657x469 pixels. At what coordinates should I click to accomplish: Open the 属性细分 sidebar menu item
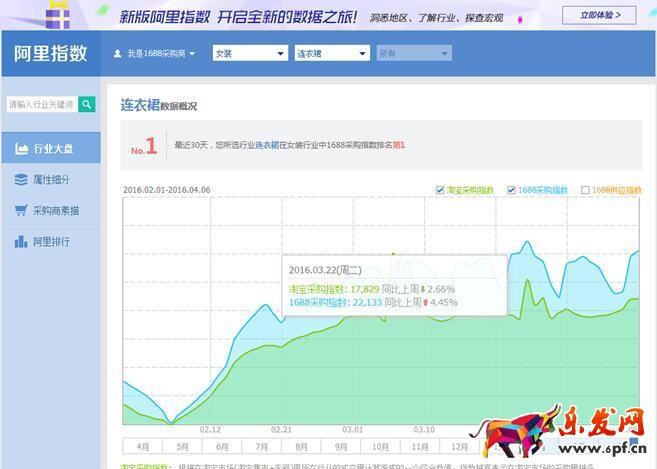tap(51, 180)
